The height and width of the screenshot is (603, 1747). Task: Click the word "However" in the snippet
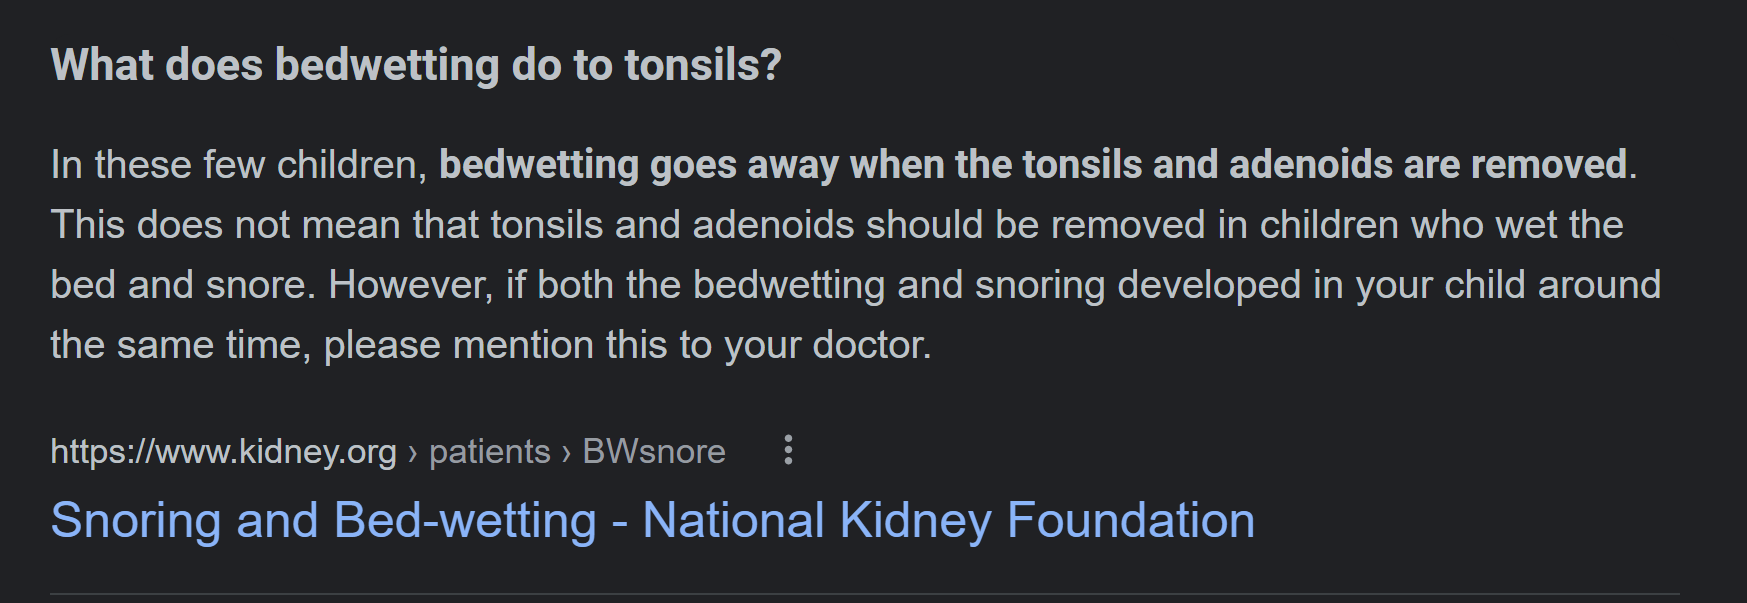click(x=410, y=285)
